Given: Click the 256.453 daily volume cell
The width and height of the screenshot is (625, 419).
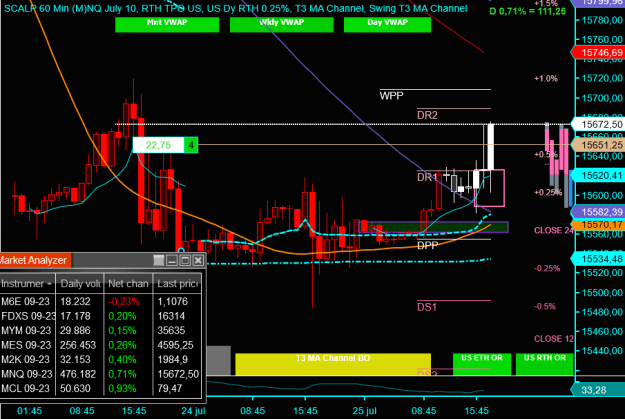Looking at the screenshot, I should coord(78,345).
